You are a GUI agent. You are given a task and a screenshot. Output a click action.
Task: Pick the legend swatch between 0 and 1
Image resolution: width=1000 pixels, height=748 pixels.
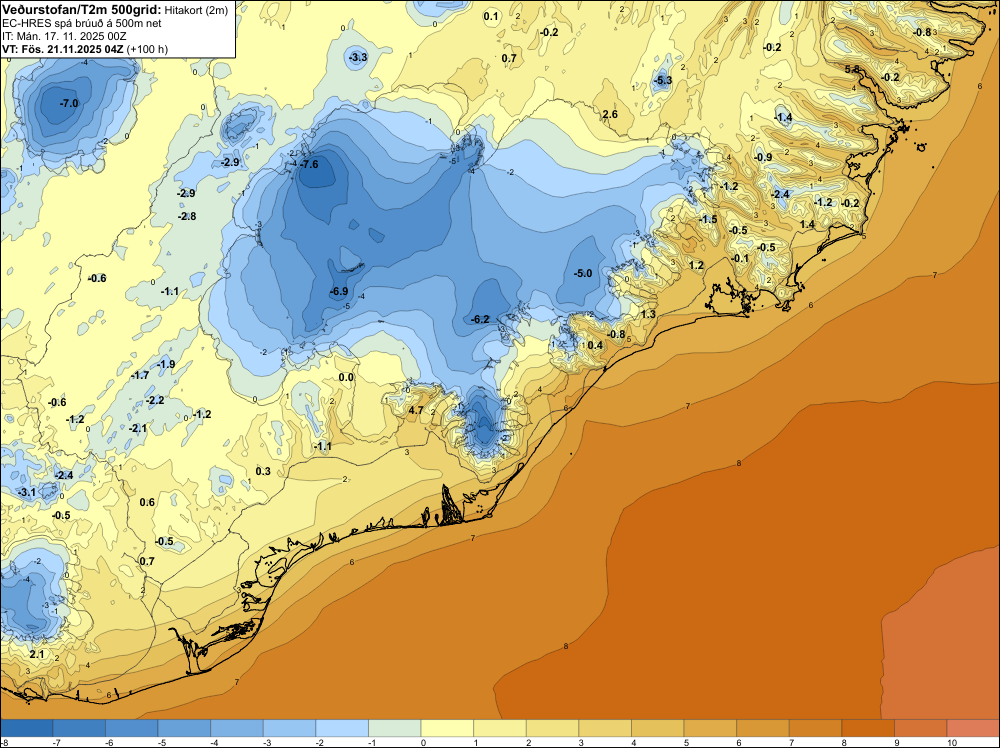(447, 728)
